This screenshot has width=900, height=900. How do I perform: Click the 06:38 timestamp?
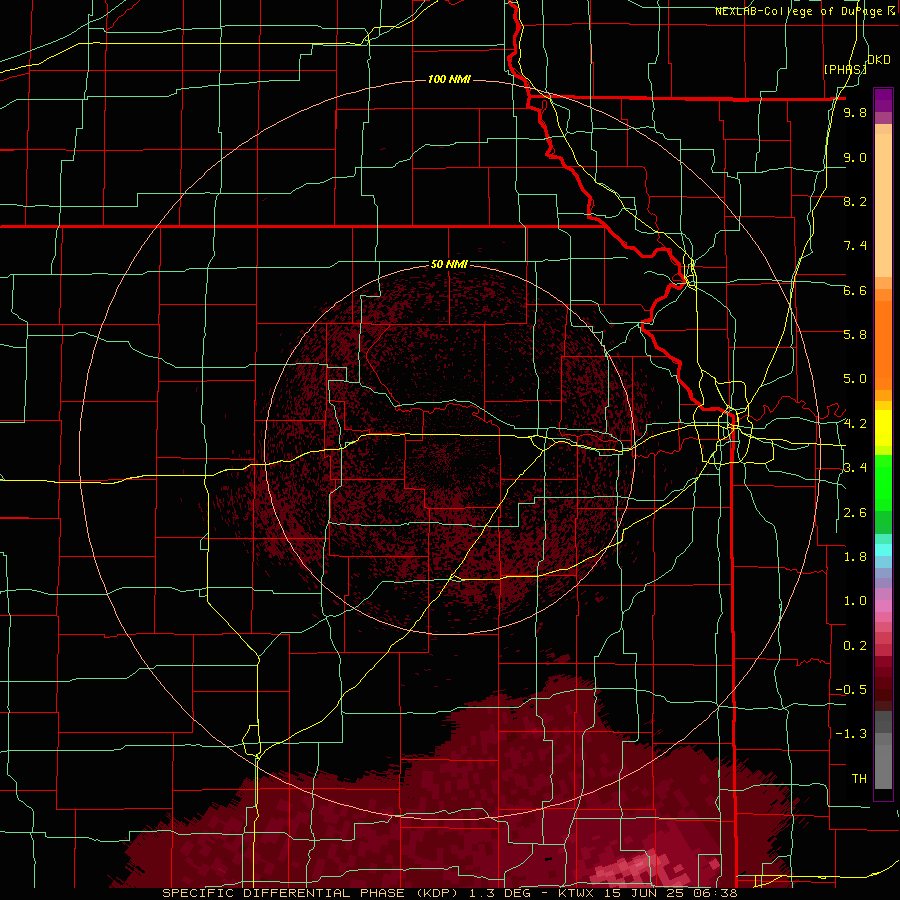715,893
